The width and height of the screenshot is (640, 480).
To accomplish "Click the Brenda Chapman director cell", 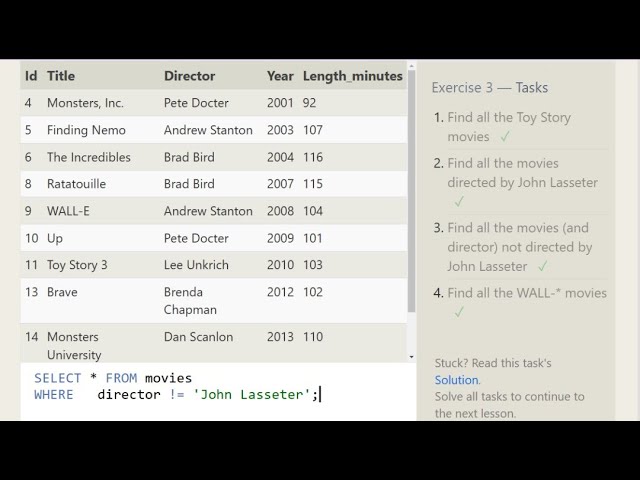I will click(190, 301).
